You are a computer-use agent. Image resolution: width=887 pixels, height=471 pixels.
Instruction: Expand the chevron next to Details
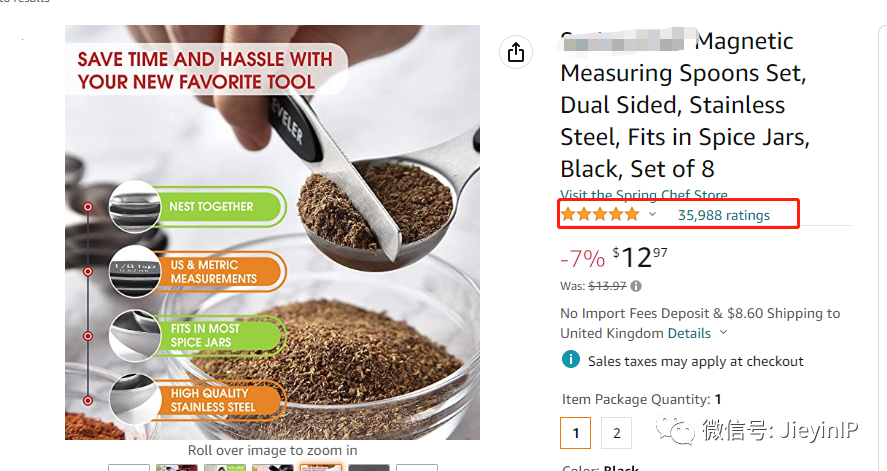(723, 332)
